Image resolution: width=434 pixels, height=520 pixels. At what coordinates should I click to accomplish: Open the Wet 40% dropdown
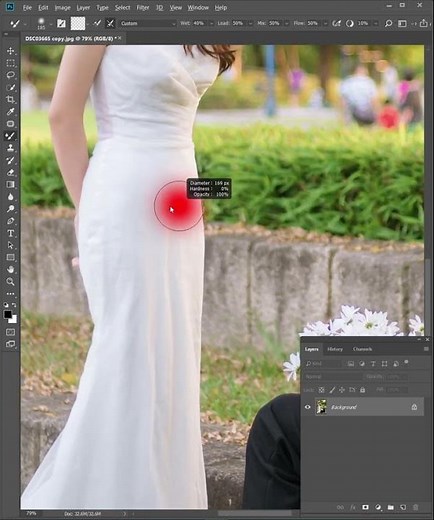(x=211, y=24)
